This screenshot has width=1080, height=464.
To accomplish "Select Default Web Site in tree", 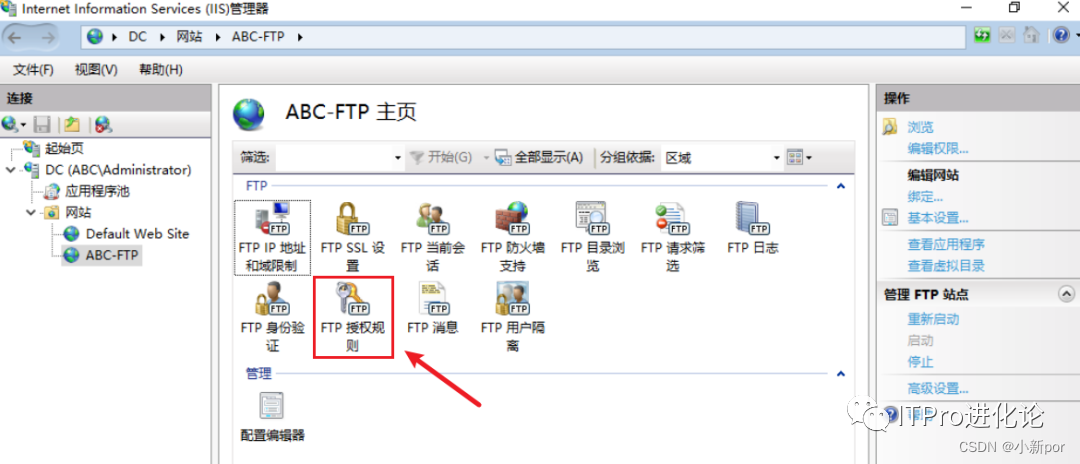I will [137, 233].
